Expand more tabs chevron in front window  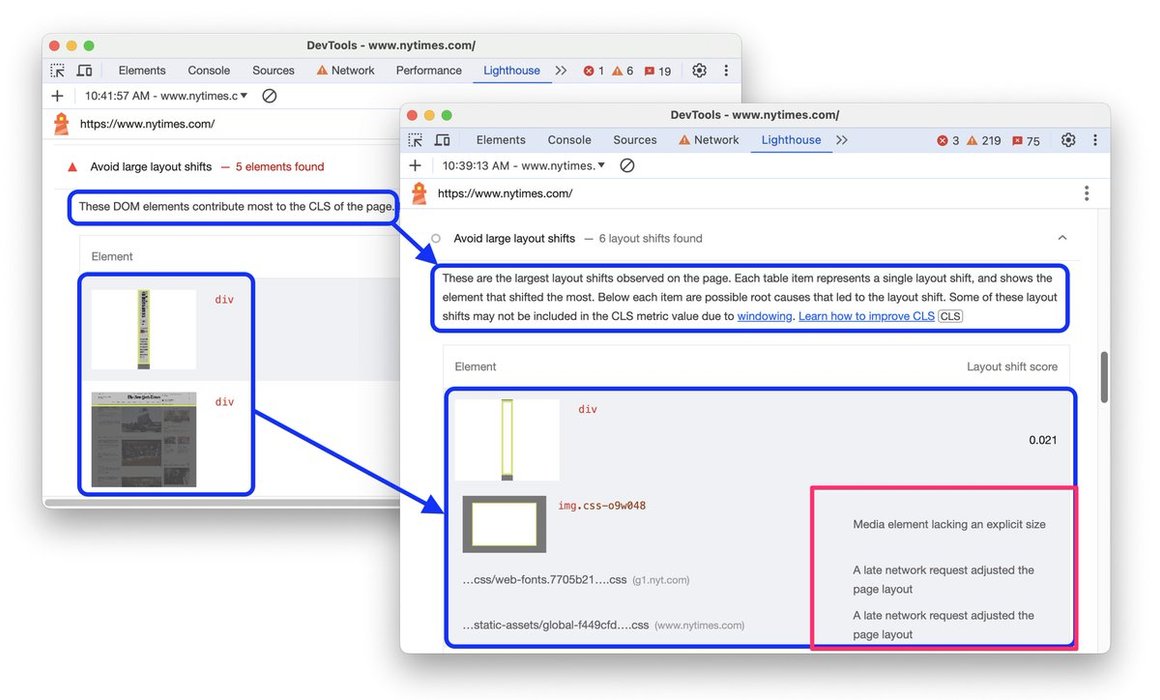pyautogui.click(x=842, y=140)
